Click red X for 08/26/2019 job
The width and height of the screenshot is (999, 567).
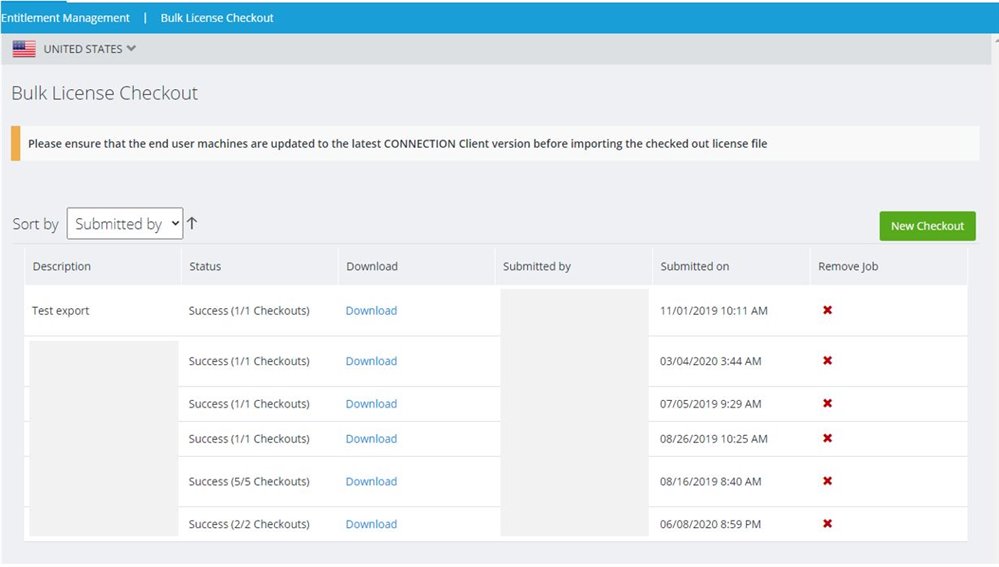click(827, 439)
